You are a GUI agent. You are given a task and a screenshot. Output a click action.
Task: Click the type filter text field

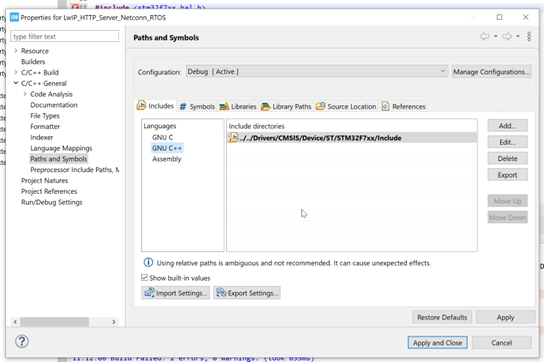click(65, 36)
